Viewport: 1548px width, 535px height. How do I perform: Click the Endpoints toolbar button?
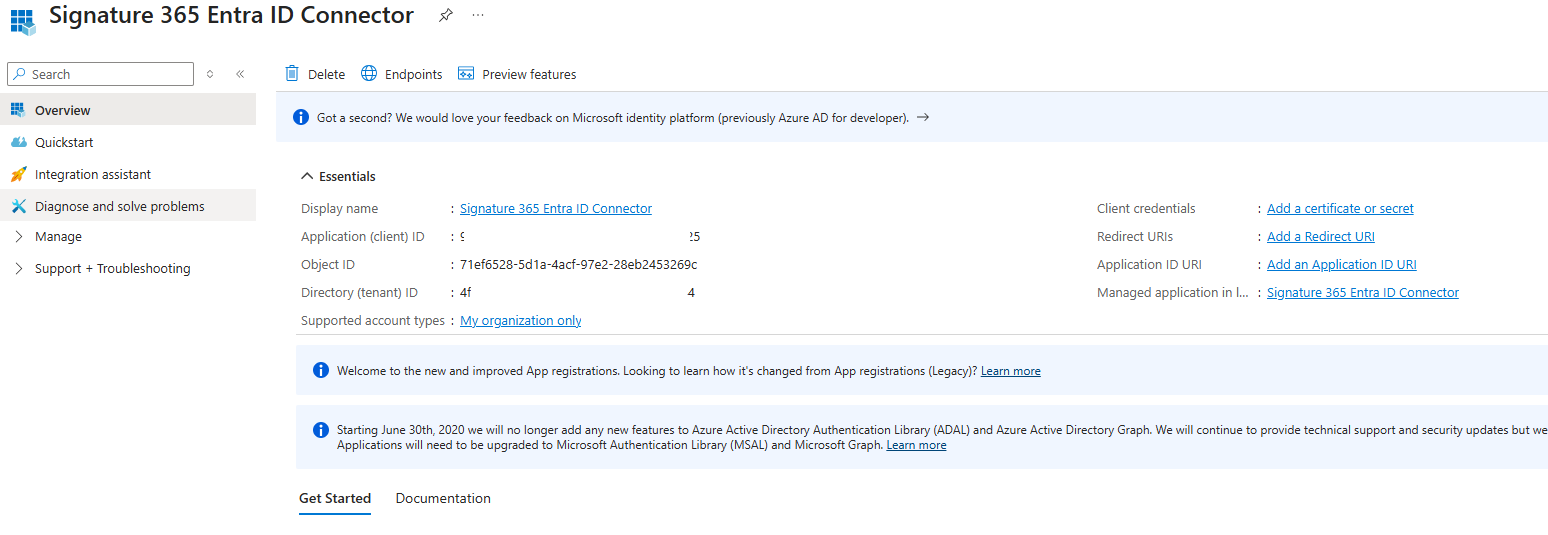402,74
